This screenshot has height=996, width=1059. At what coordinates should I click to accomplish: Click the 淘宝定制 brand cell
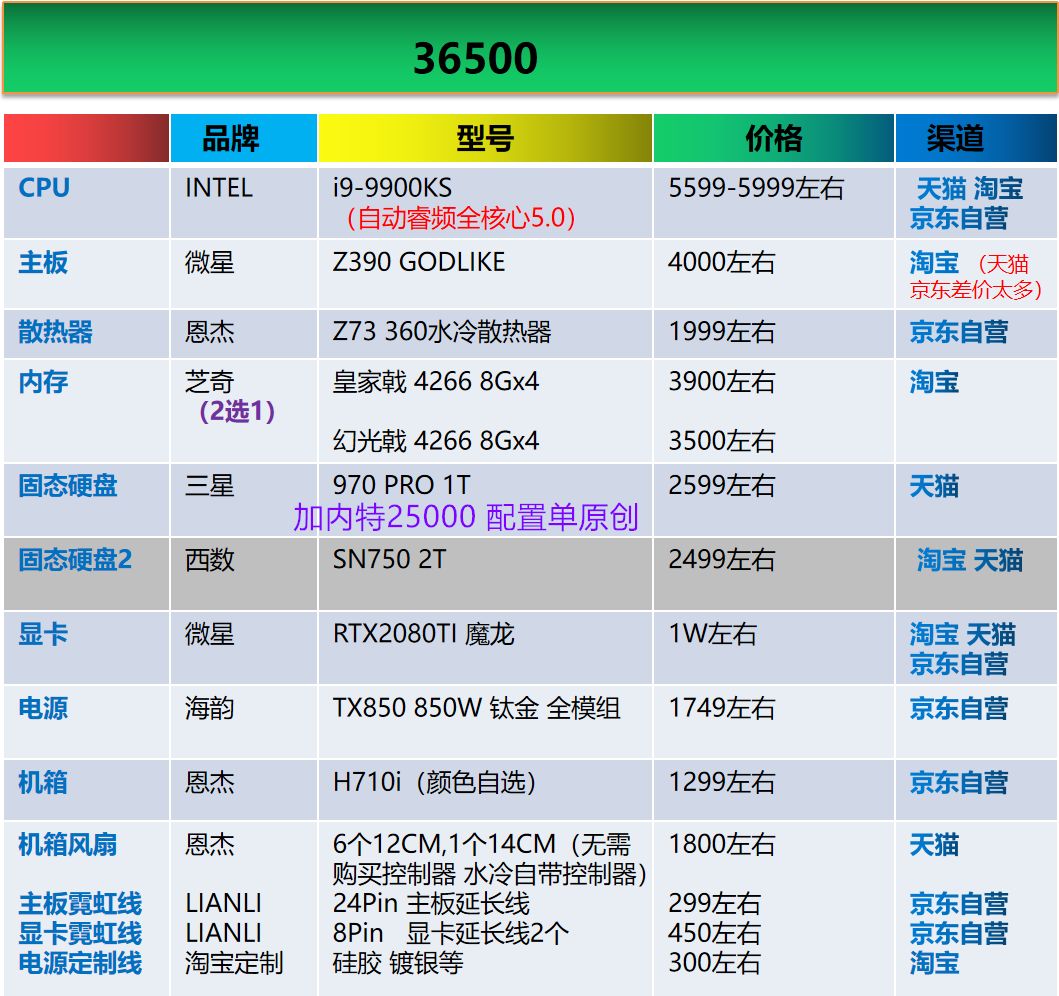(234, 963)
